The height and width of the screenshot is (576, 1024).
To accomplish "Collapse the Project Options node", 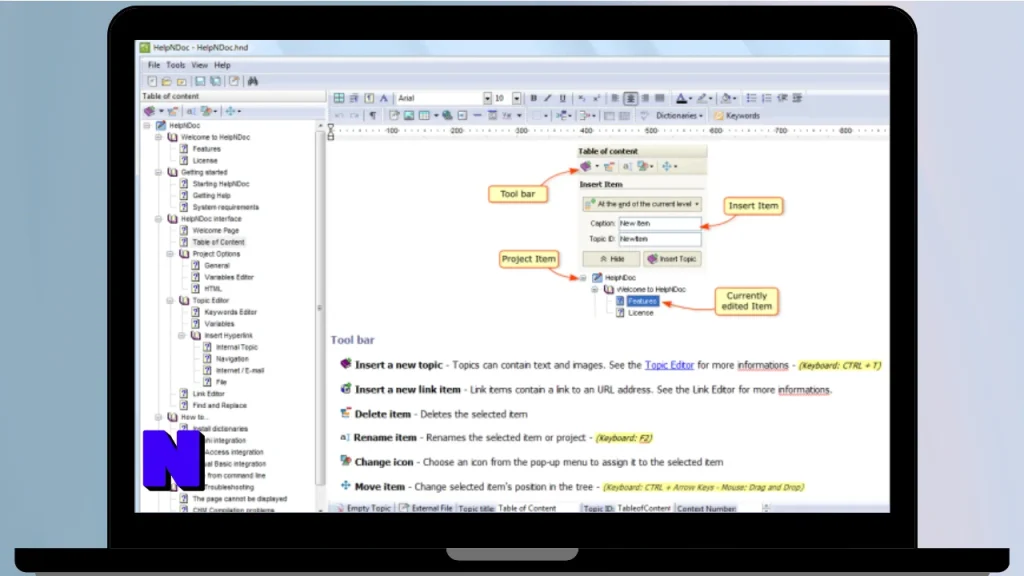I will (x=170, y=254).
